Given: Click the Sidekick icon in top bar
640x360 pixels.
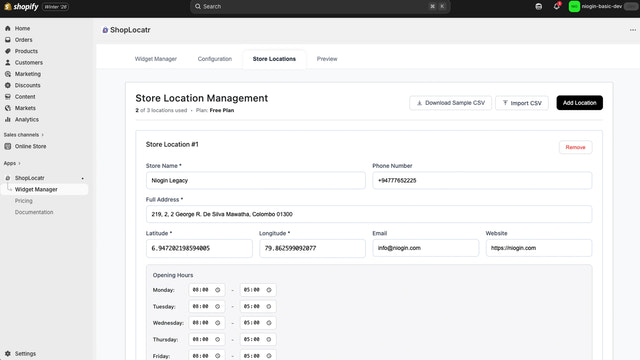Looking at the screenshot, I should tap(539, 7).
